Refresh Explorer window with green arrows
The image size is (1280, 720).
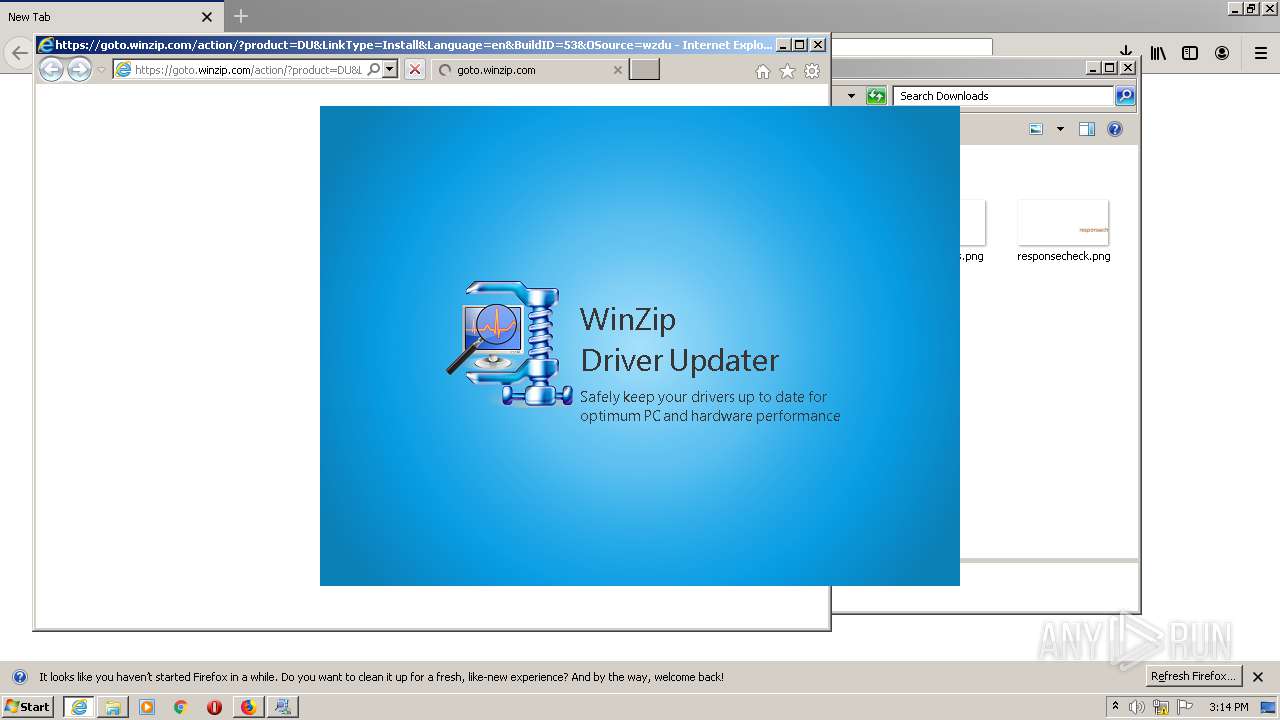(x=876, y=96)
